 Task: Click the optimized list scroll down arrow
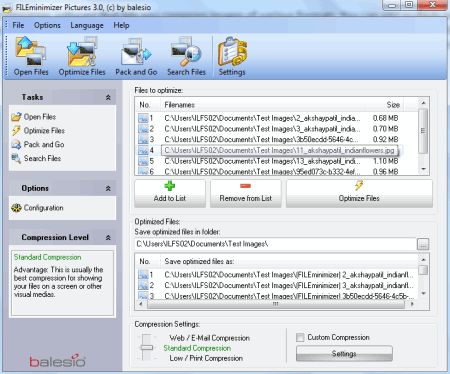coord(423,293)
